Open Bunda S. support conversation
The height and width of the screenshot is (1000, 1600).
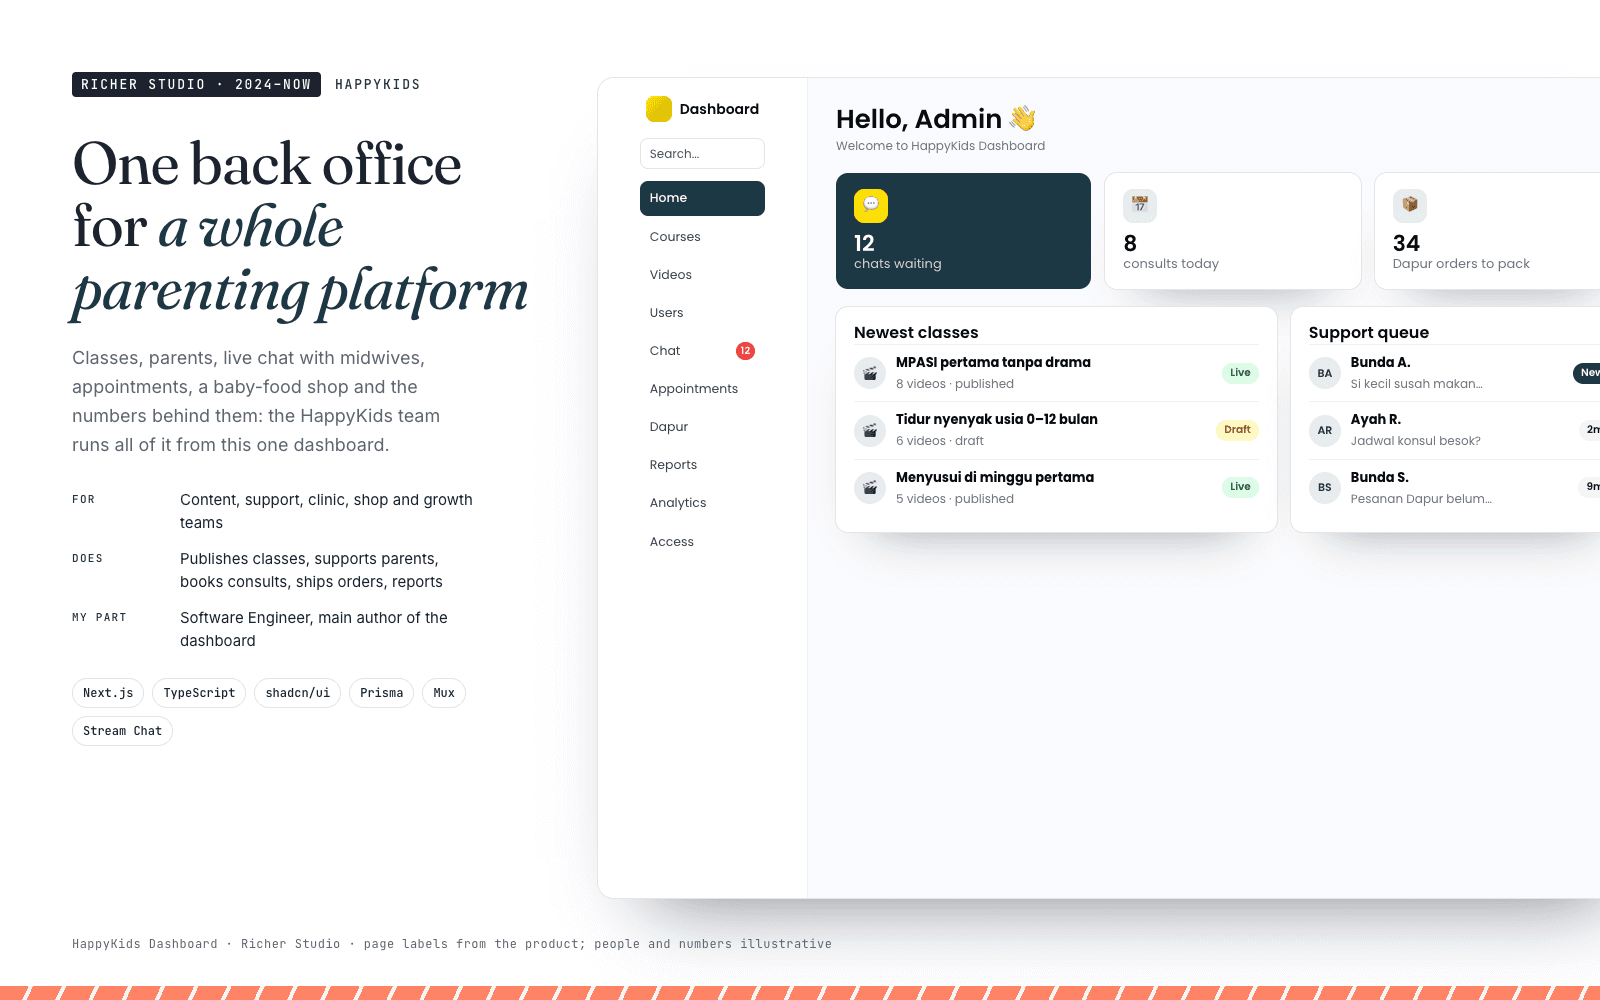tap(1454, 488)
